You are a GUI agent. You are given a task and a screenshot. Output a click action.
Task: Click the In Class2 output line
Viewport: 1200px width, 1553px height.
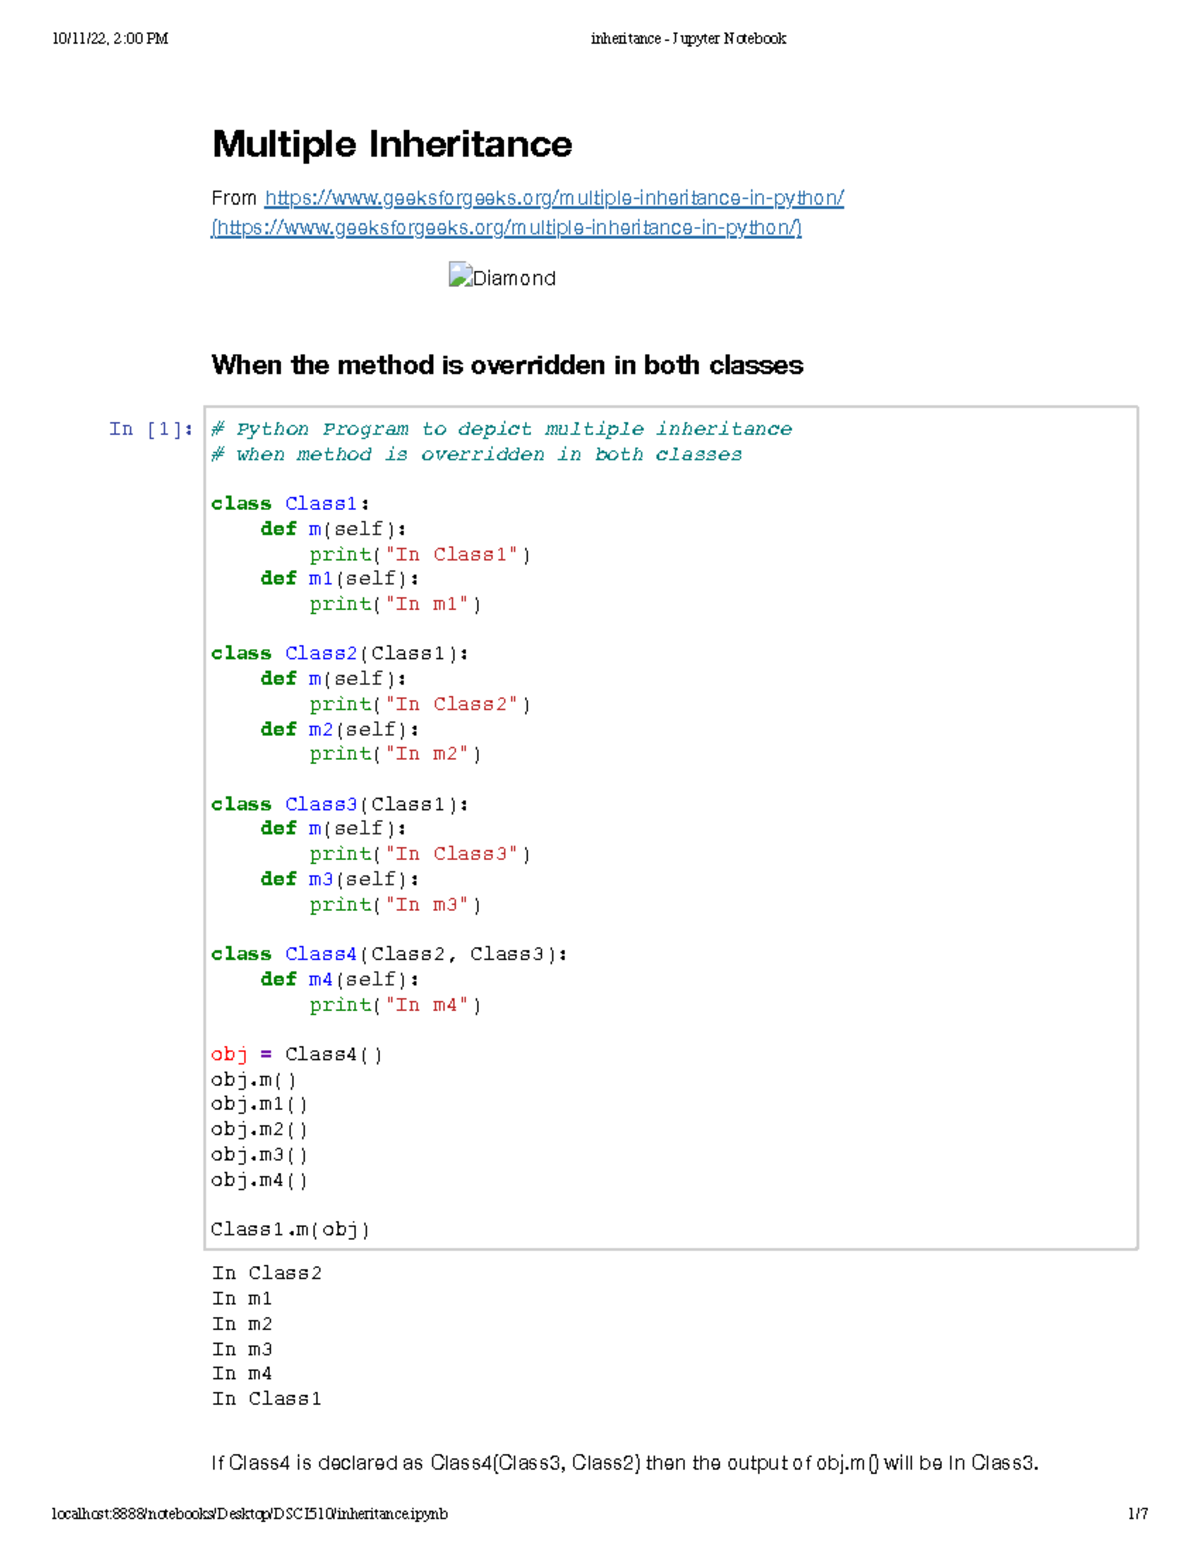pyautogui.click(x=267, y=1272)
